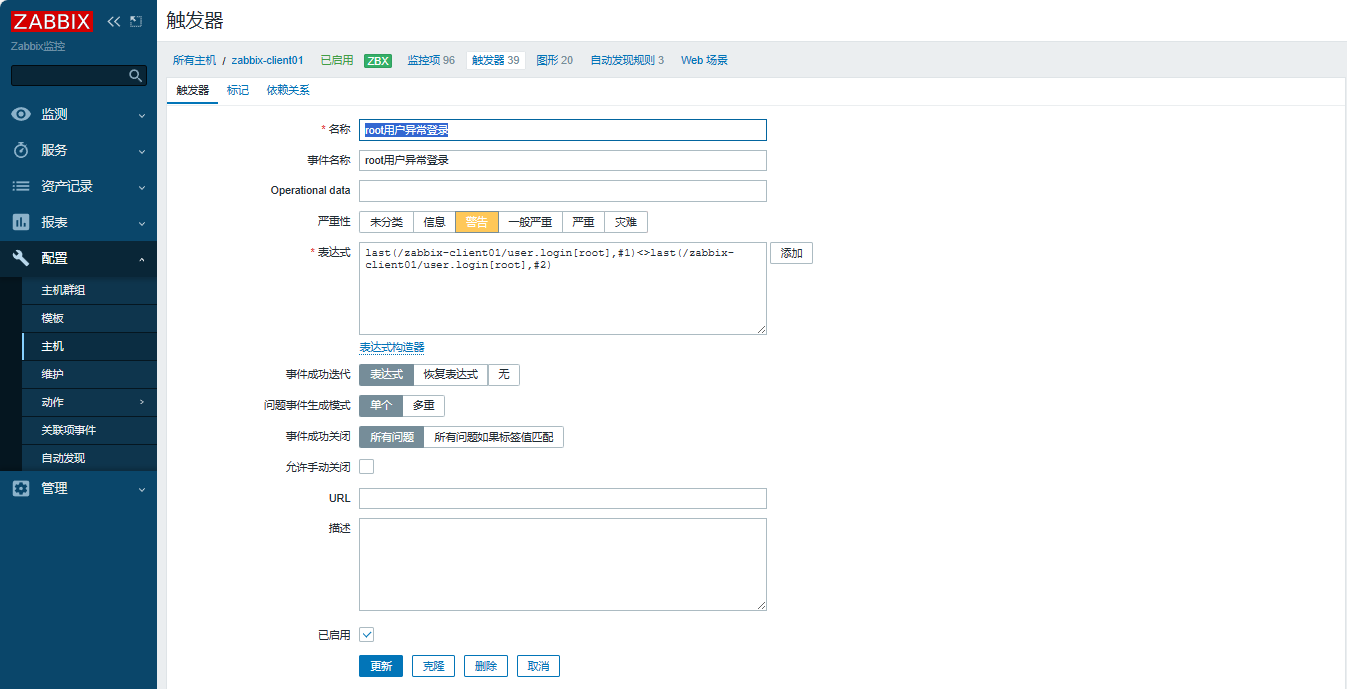Collapse the sidebar with double-arrow icon
The height and width of the screenshot is (689, 1347).
coord(114,21)
